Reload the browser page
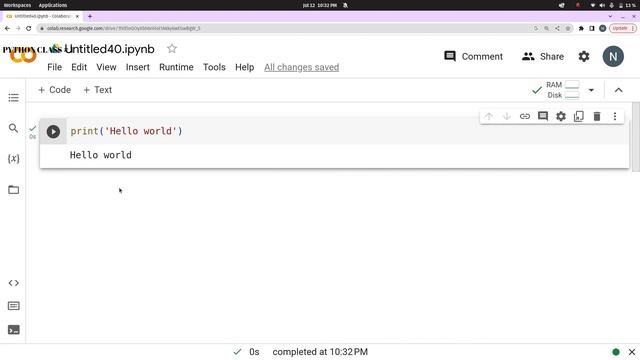 29,28
